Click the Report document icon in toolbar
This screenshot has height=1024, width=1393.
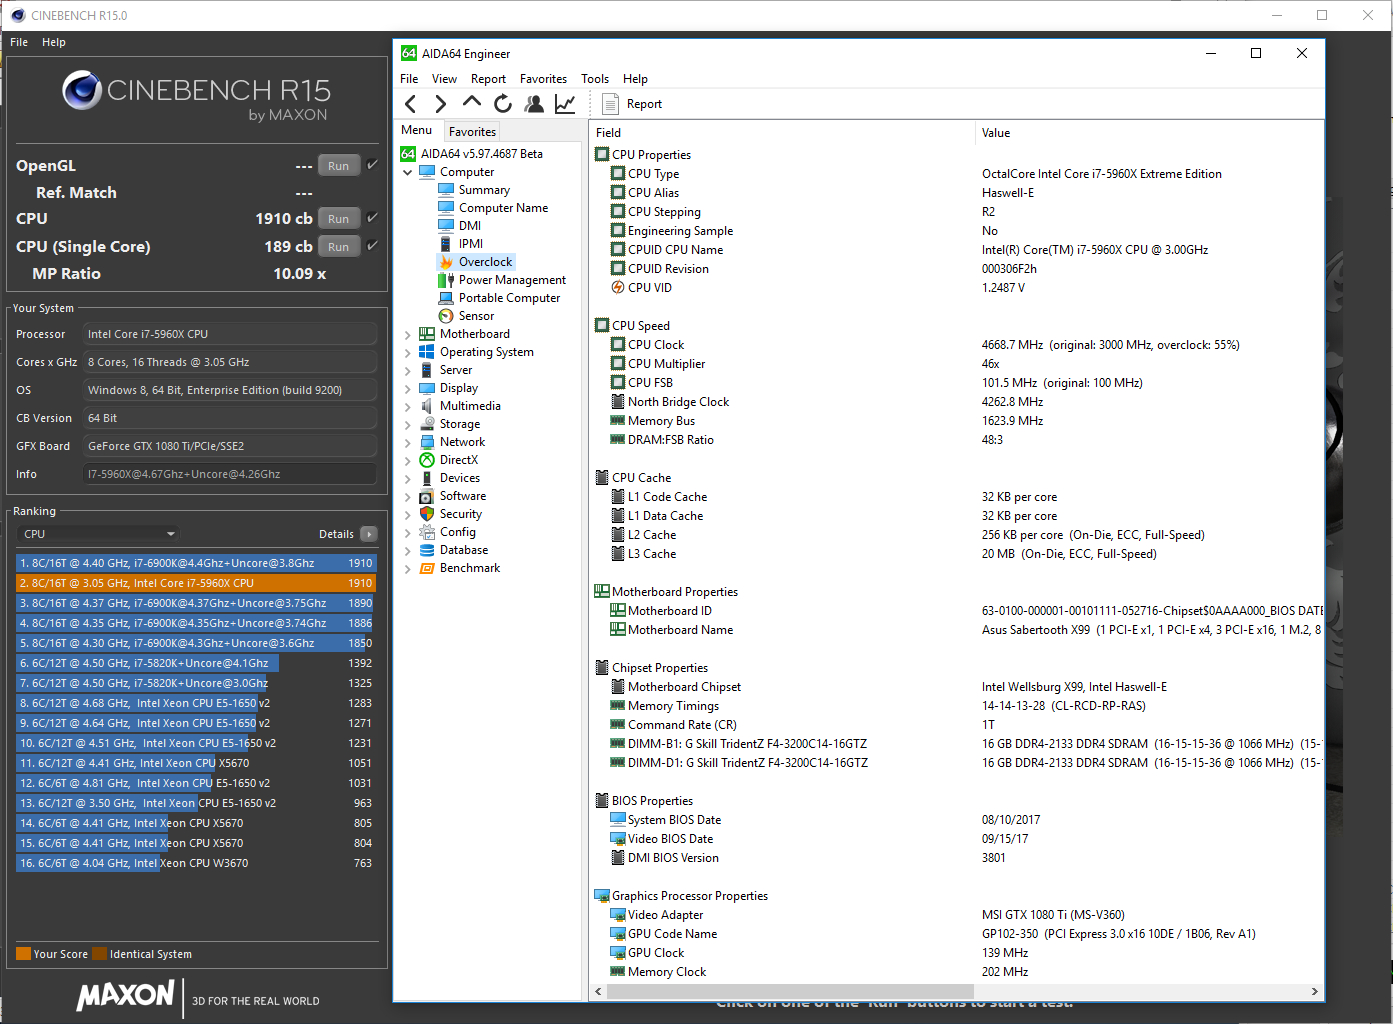(x=610, y=104)
